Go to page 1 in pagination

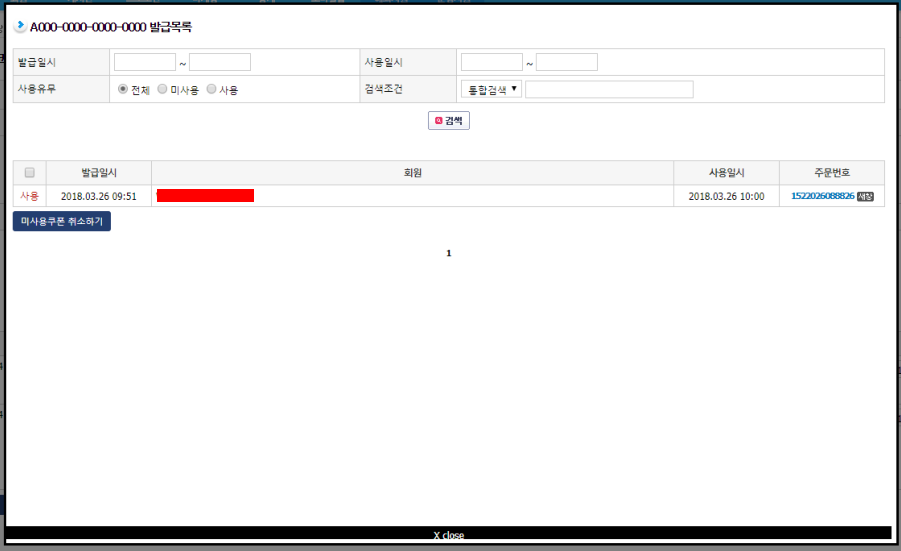[x=449, y=253]
